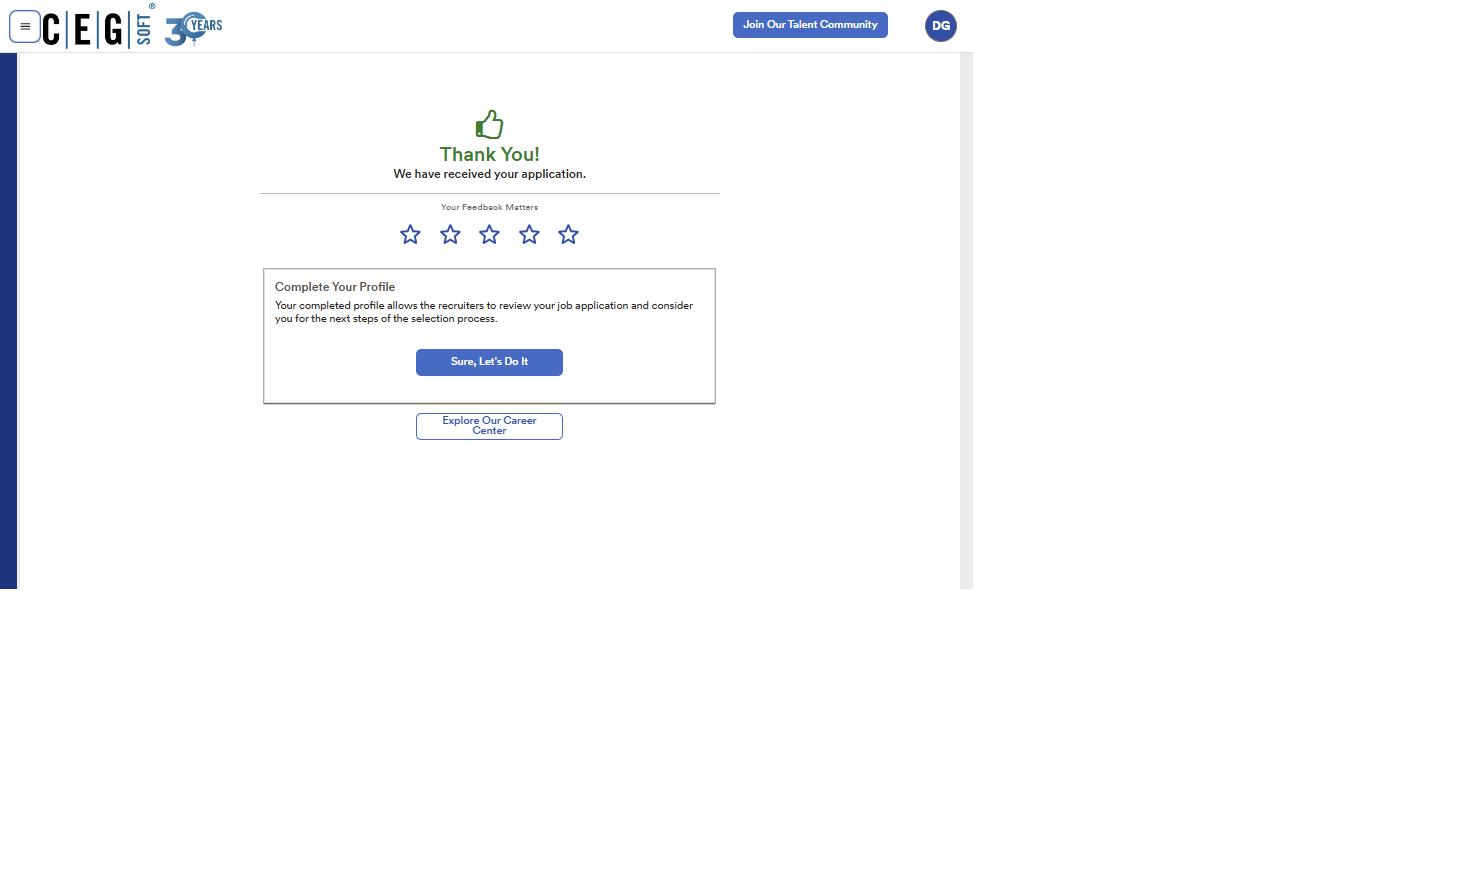This screenshot has width=1459, height=883.
Task: Rate five stars in feedback
Action: coord(568,235)
